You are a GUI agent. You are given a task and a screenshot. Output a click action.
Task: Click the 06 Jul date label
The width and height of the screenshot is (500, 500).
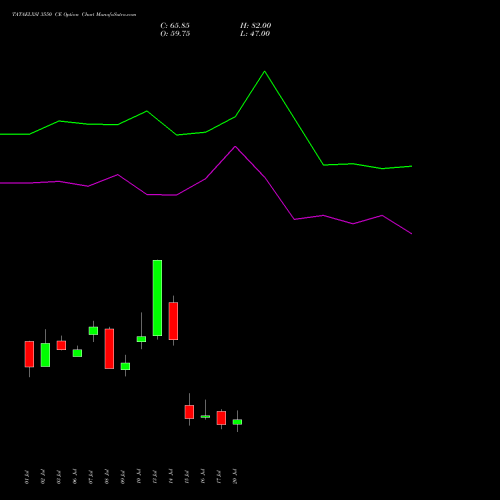pyautogui.click(x=75, y=477)
